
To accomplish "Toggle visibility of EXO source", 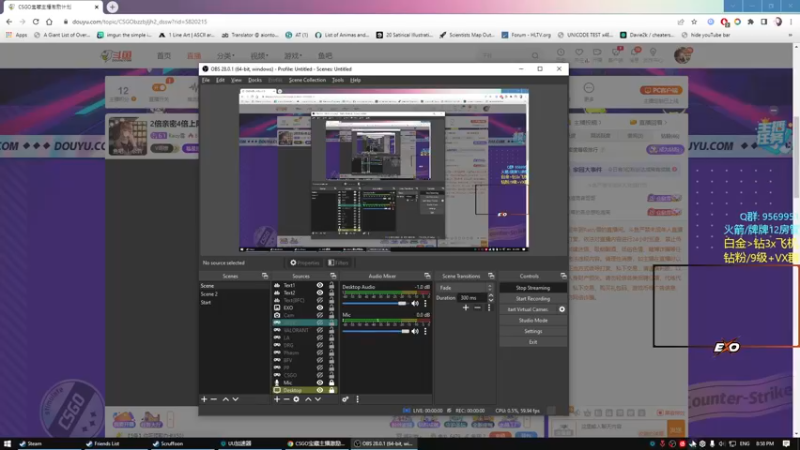I will (320, 308).
